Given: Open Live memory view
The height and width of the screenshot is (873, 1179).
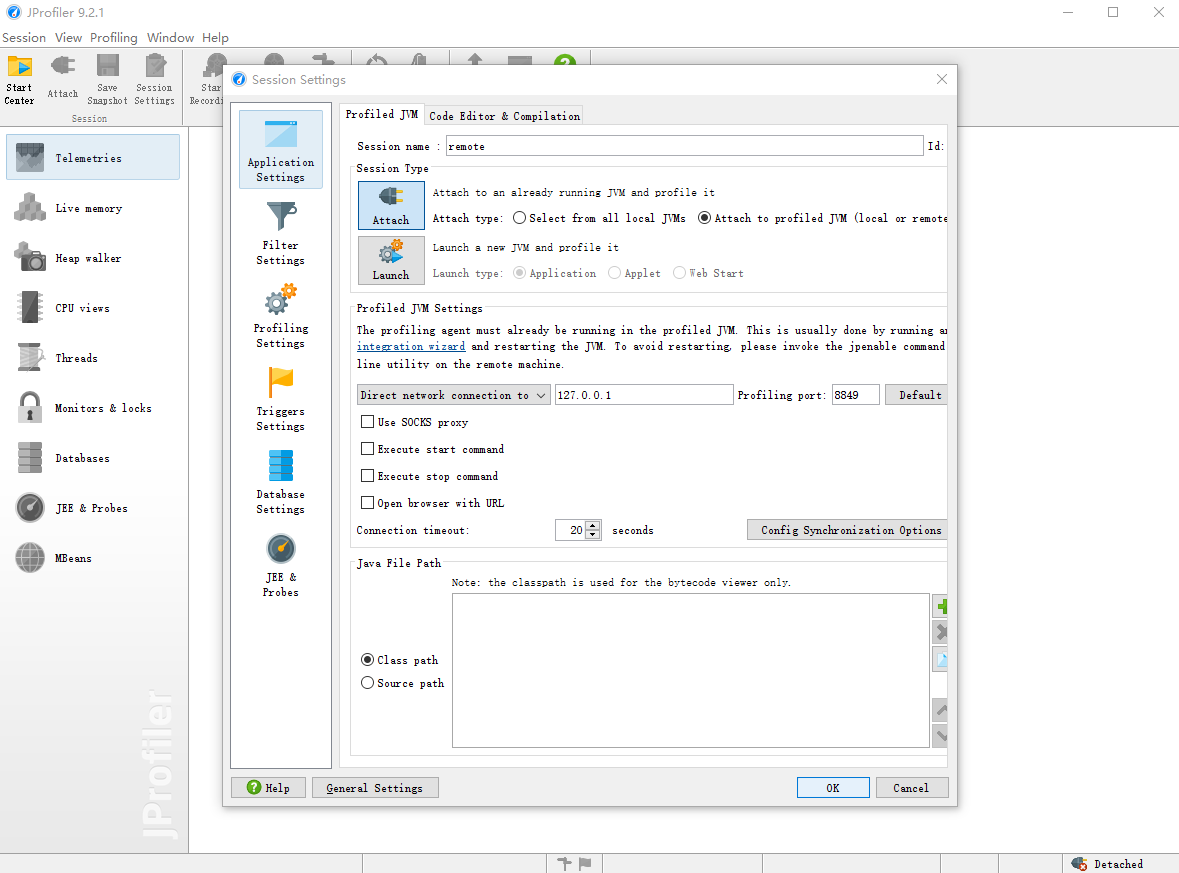Looking at the screenshot, I should pyautogui.click(x=93, y=208).
